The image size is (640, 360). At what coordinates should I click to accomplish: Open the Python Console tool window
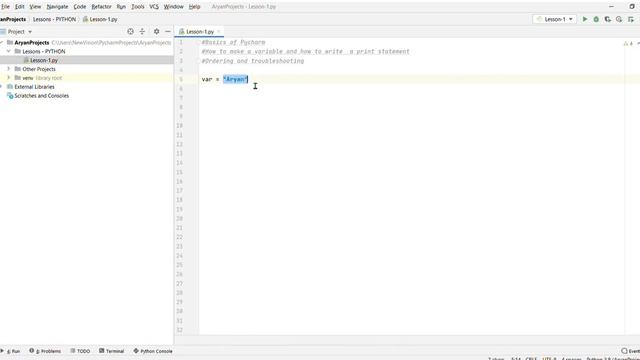pos(153,351)
